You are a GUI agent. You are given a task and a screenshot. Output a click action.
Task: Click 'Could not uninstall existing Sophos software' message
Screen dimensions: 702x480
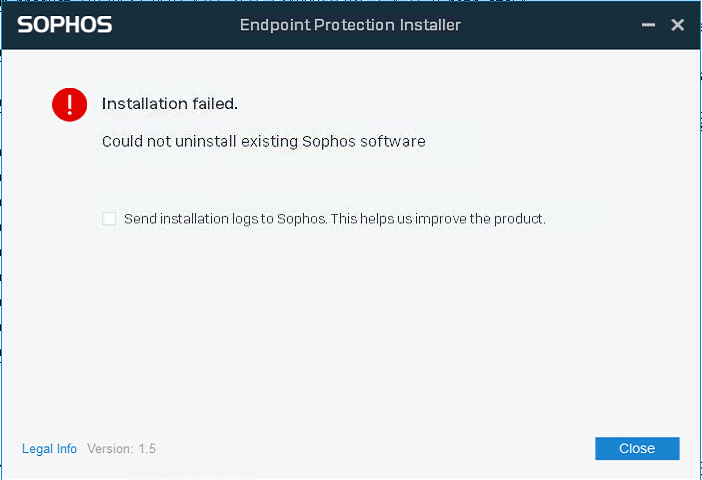(x=264, y=141)
